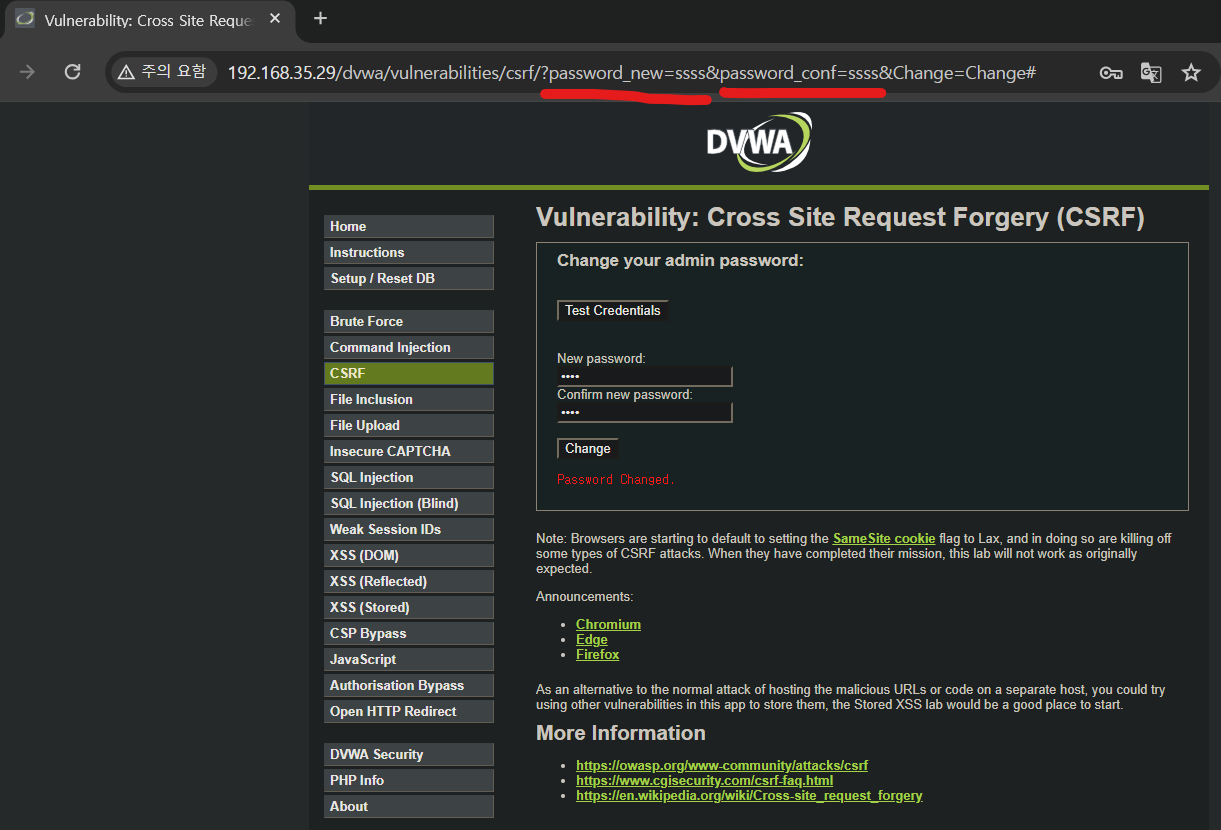1221x830 pixels.
Task: Select the Vulnerability CSRF browser tab
Action: pos(150,19)
